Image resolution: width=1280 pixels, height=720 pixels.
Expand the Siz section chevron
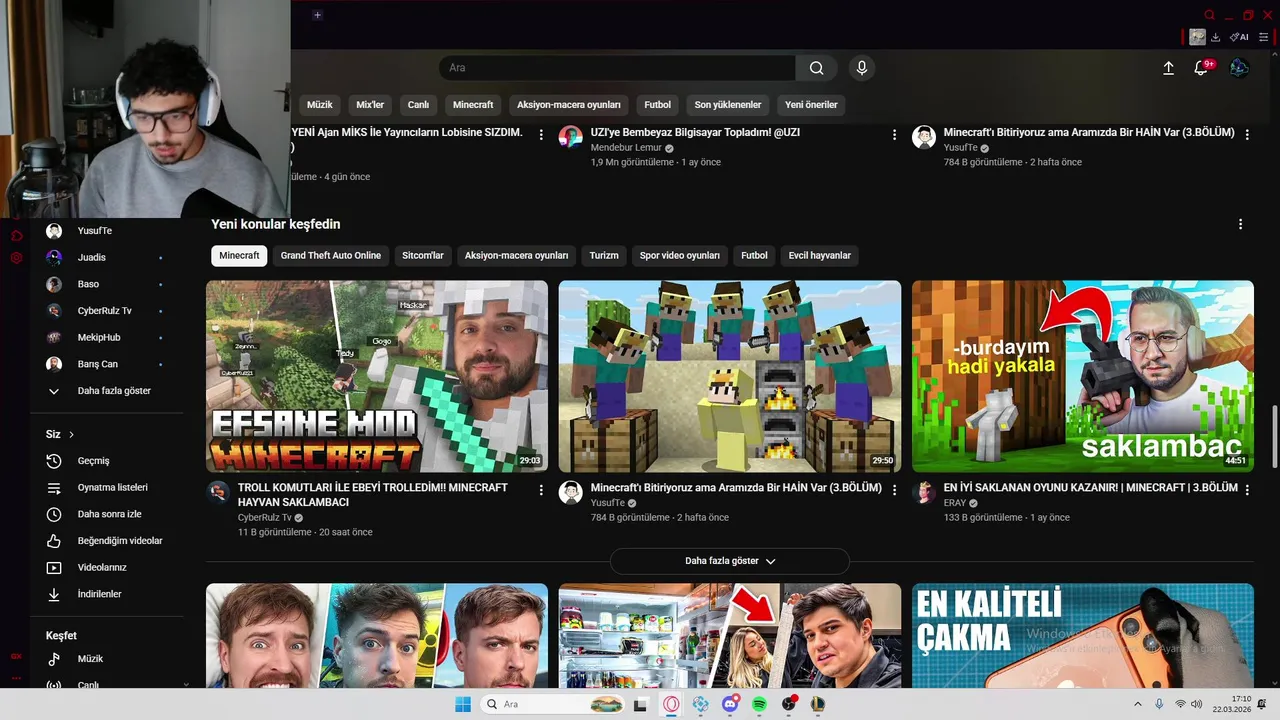click(72, 434)
